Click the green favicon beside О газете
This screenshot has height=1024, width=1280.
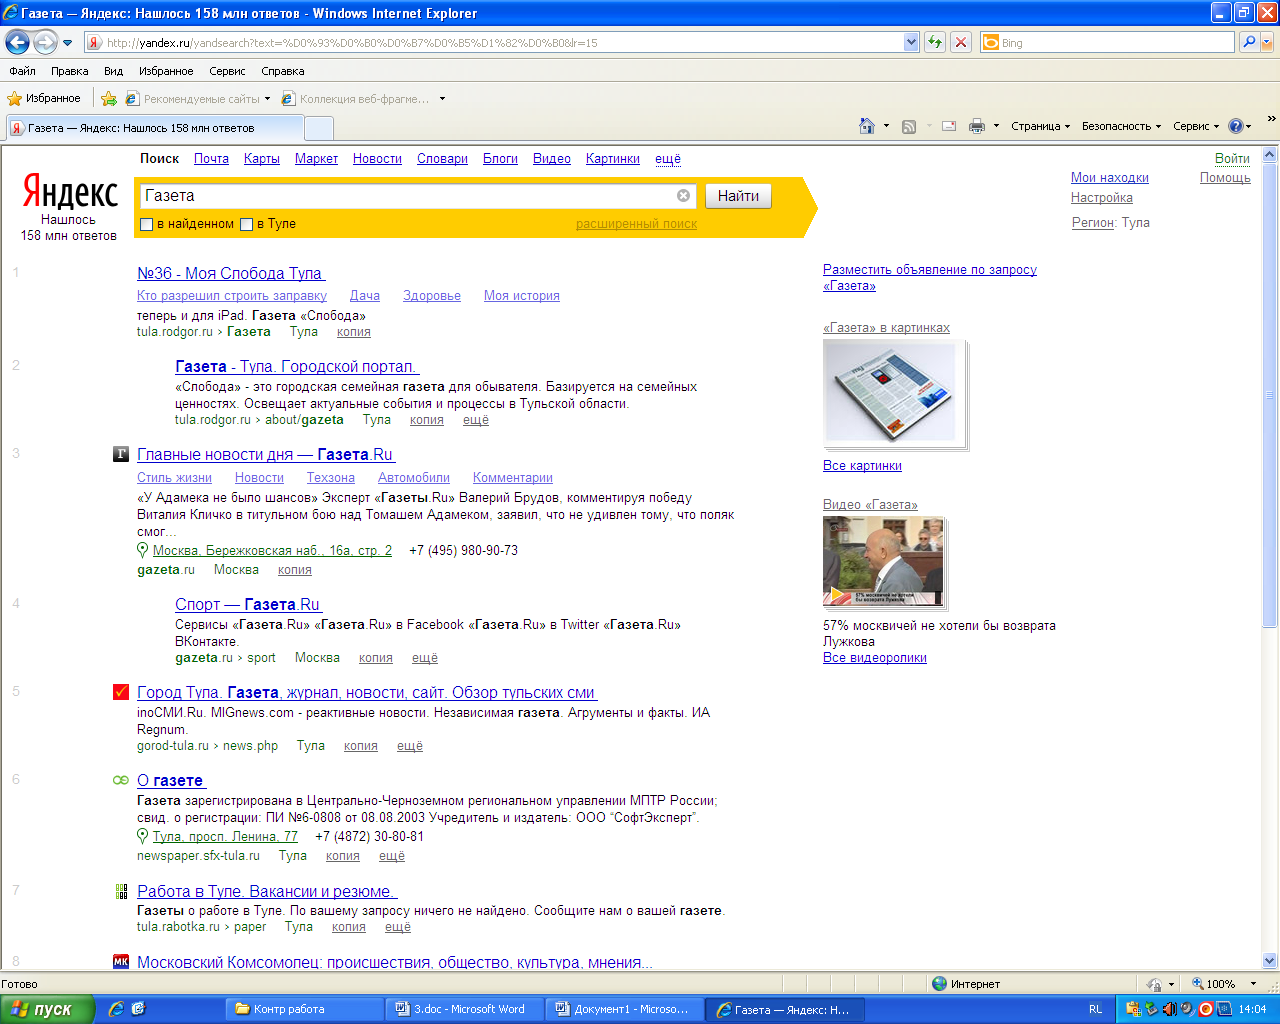point(121,780)
